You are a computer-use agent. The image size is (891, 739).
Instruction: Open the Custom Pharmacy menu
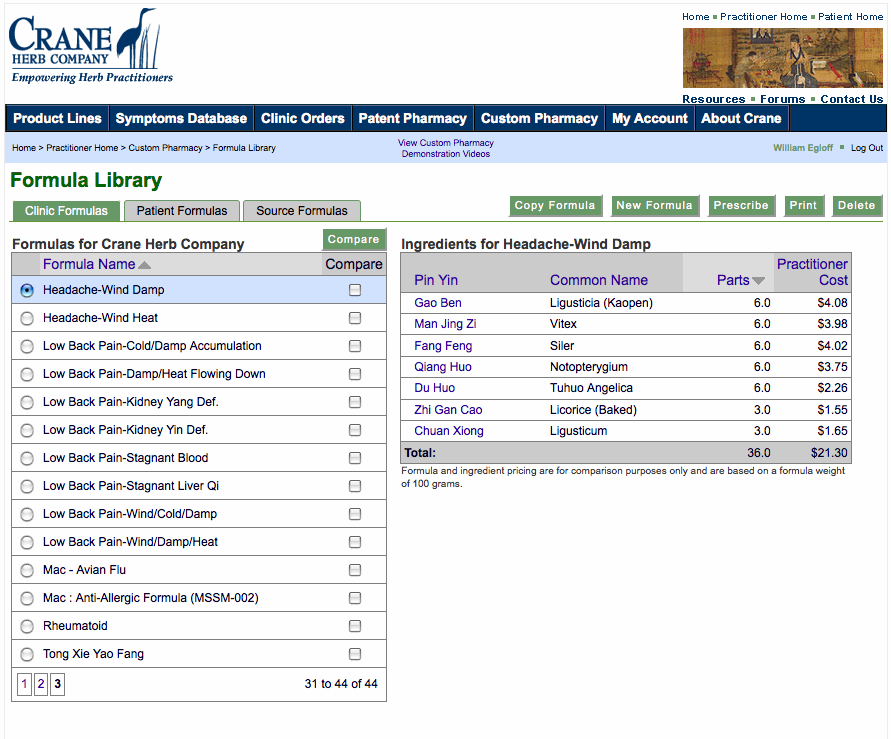click(539, 118)
